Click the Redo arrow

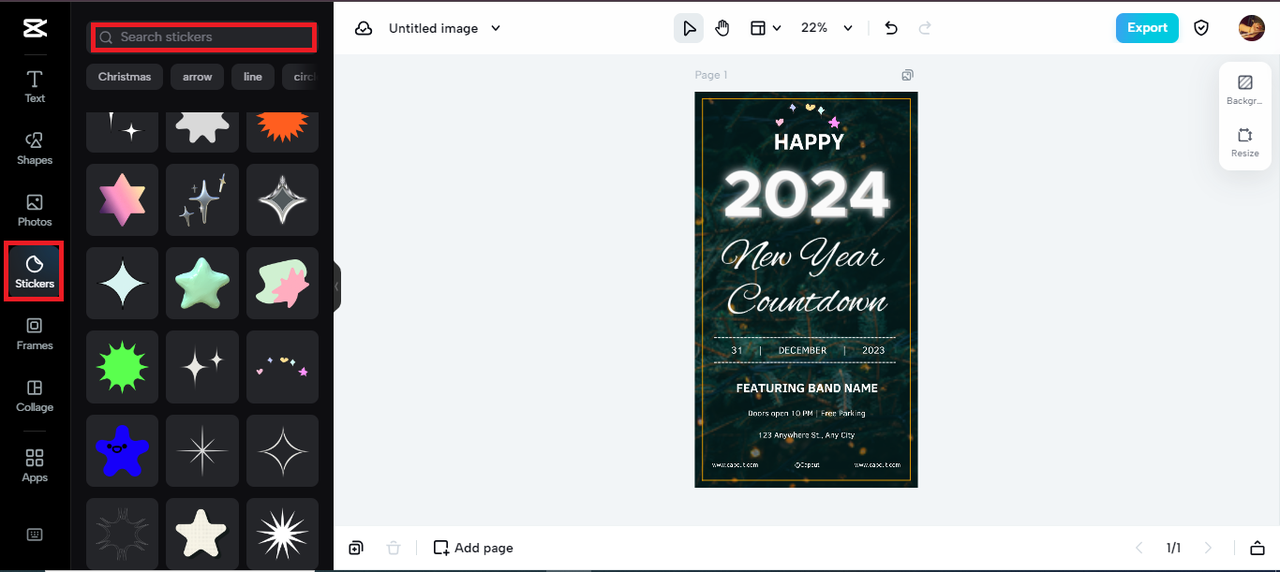[925, 28]
